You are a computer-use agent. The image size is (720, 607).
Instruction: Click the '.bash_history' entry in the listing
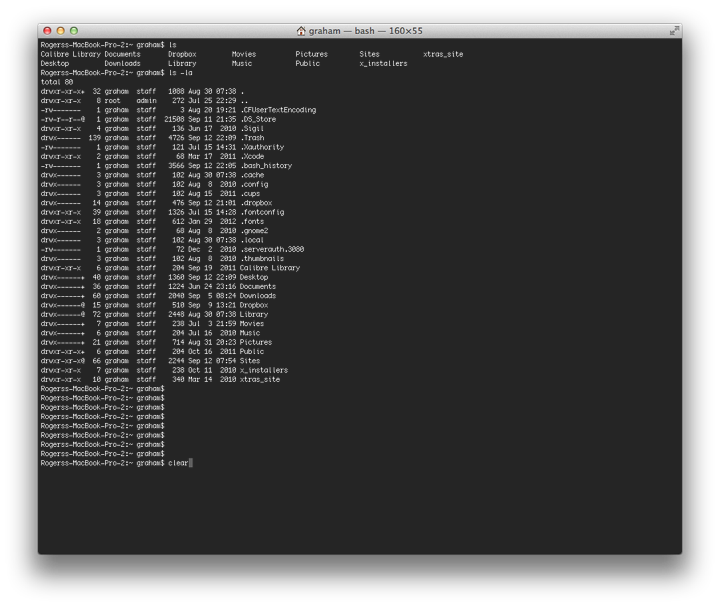point(266,166)
